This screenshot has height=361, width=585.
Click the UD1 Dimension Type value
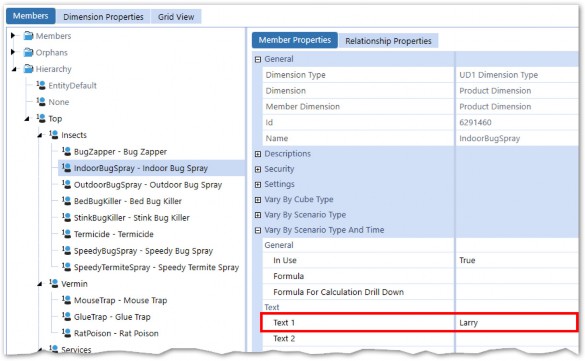[498, 75]
